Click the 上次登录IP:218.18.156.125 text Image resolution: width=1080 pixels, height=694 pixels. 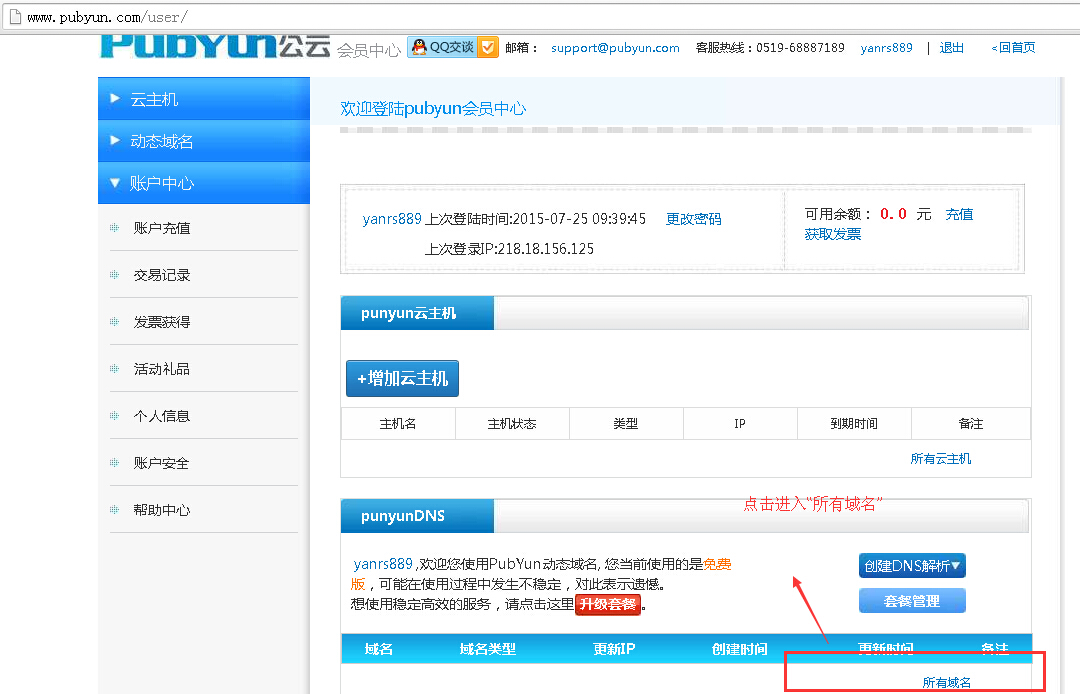[509, 249]
